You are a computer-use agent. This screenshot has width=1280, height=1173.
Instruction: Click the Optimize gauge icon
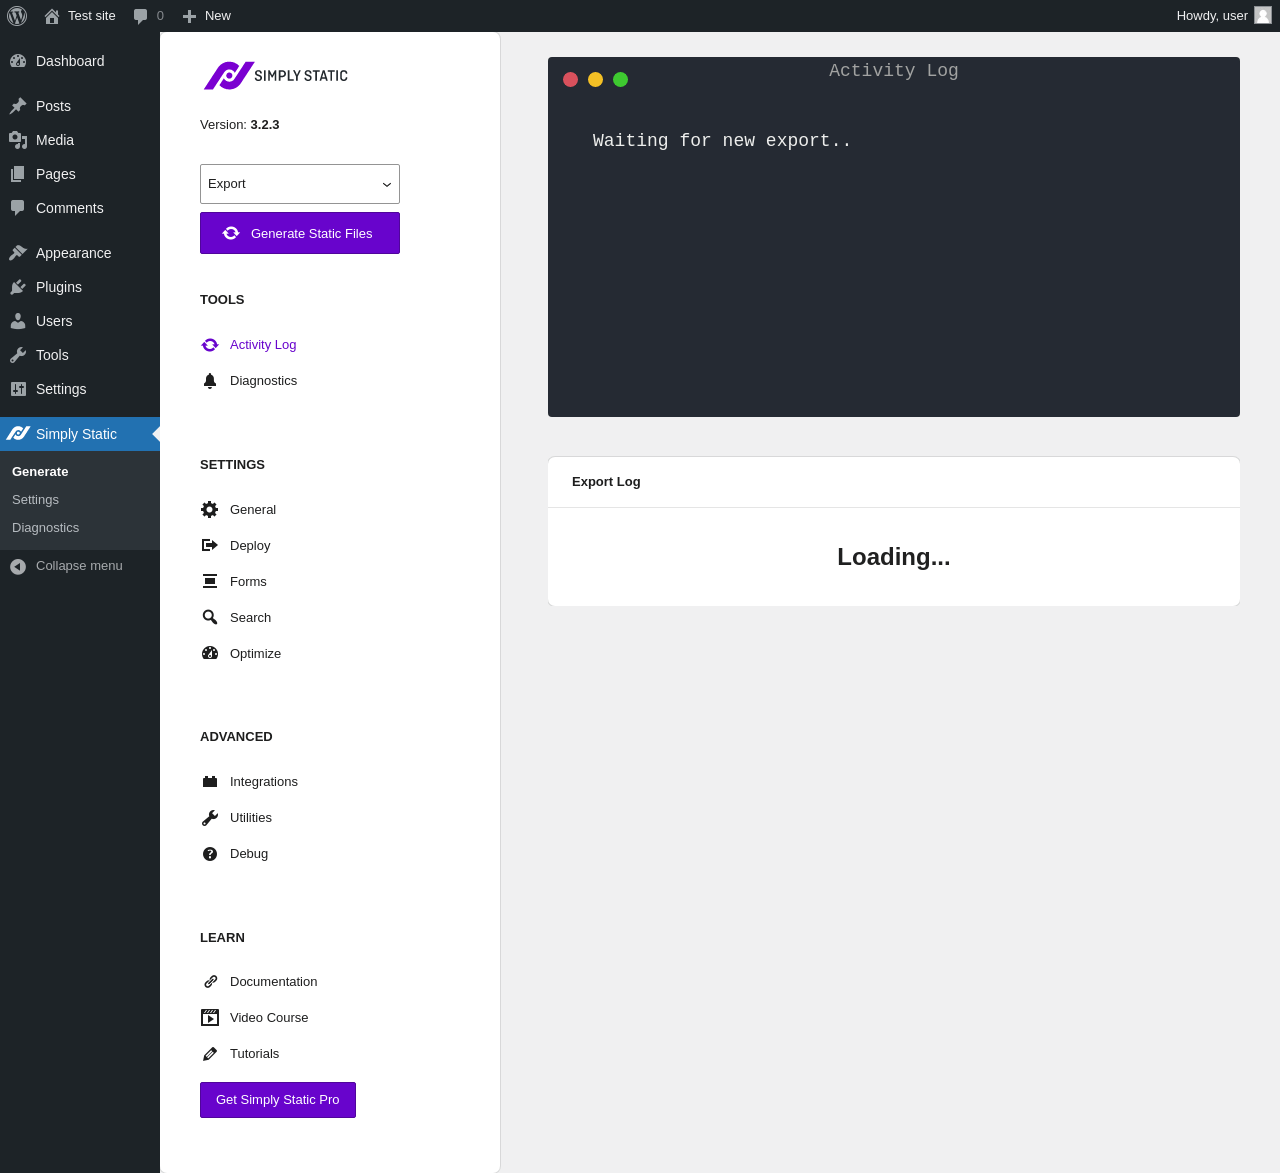(210, 654)
